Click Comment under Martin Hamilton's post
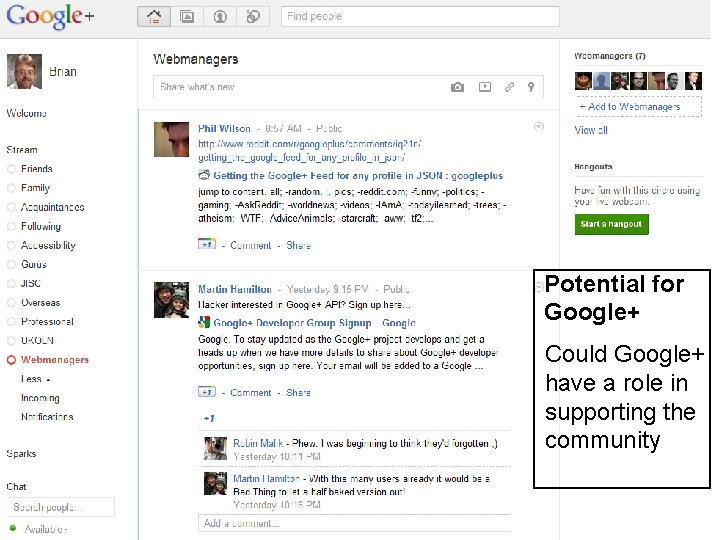This screenshot has width=720, height=540. point(251,393)
